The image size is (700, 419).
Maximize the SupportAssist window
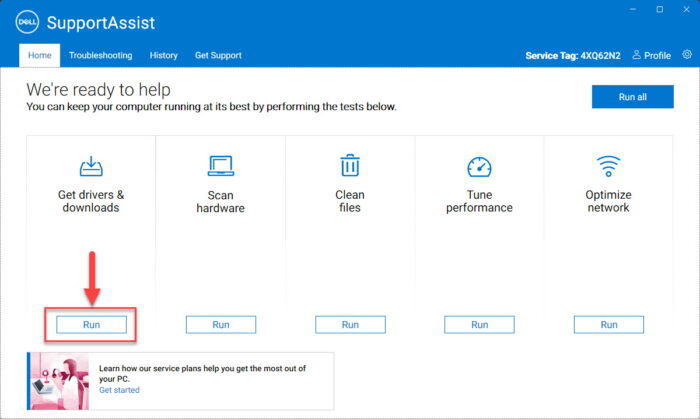[660, 9]
